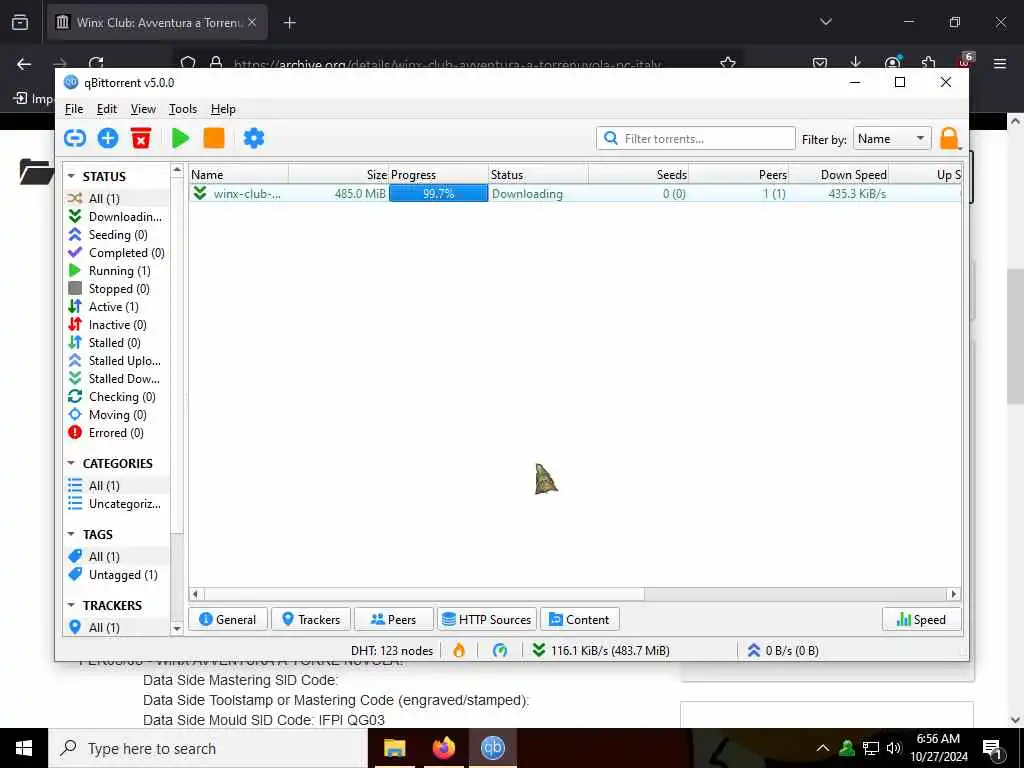Select Checking (0) filter
The height and width of the screenshot is (768, 1024).
[x=116, y=396]
